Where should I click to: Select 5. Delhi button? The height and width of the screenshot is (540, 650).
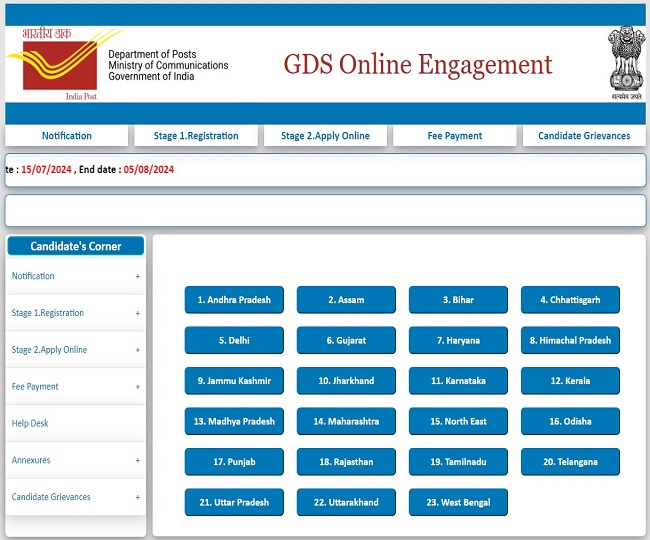234,340
